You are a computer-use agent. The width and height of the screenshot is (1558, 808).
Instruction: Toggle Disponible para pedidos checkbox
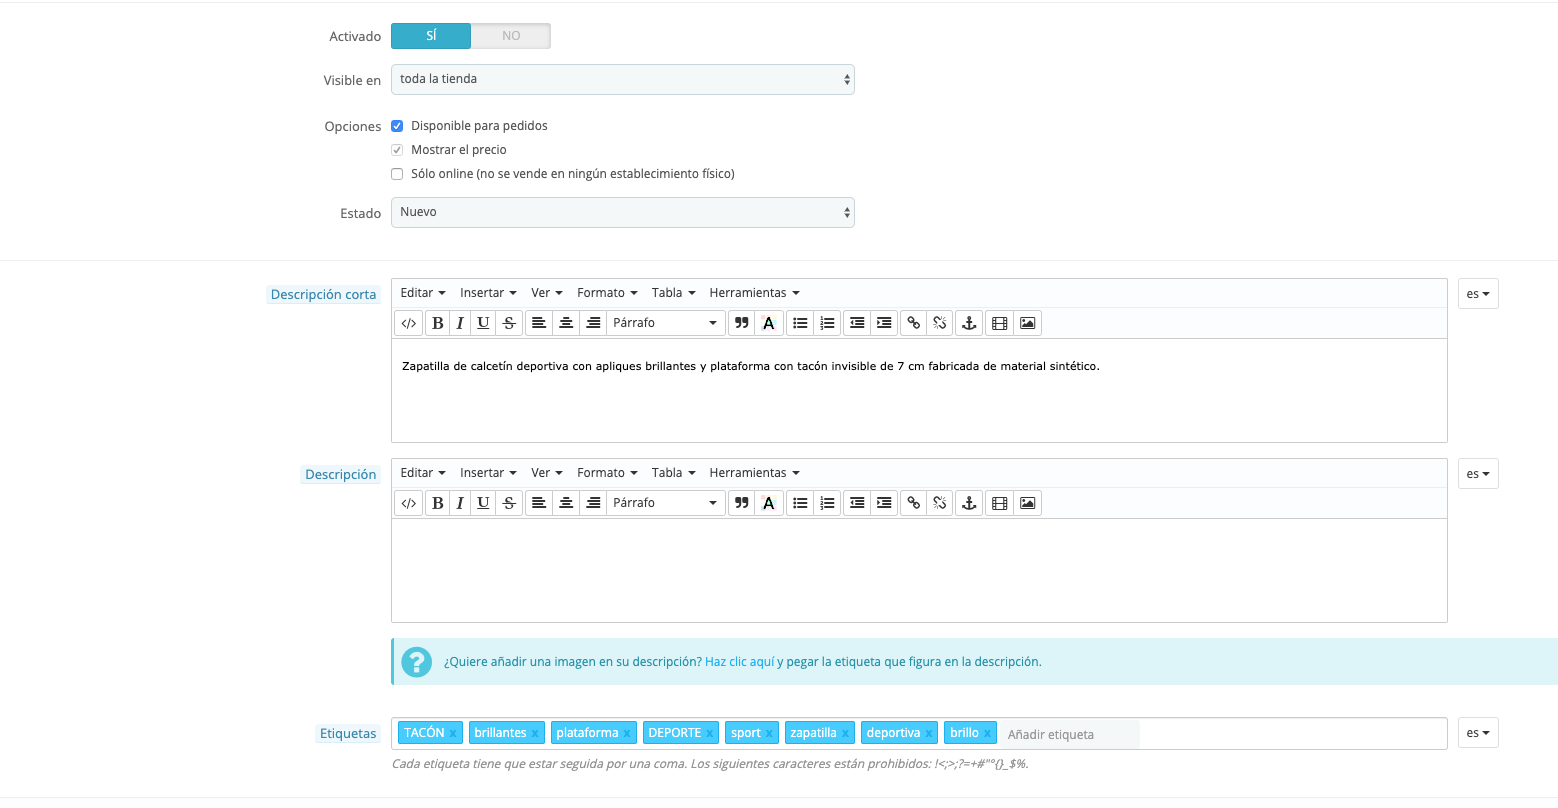pos(397,126)
